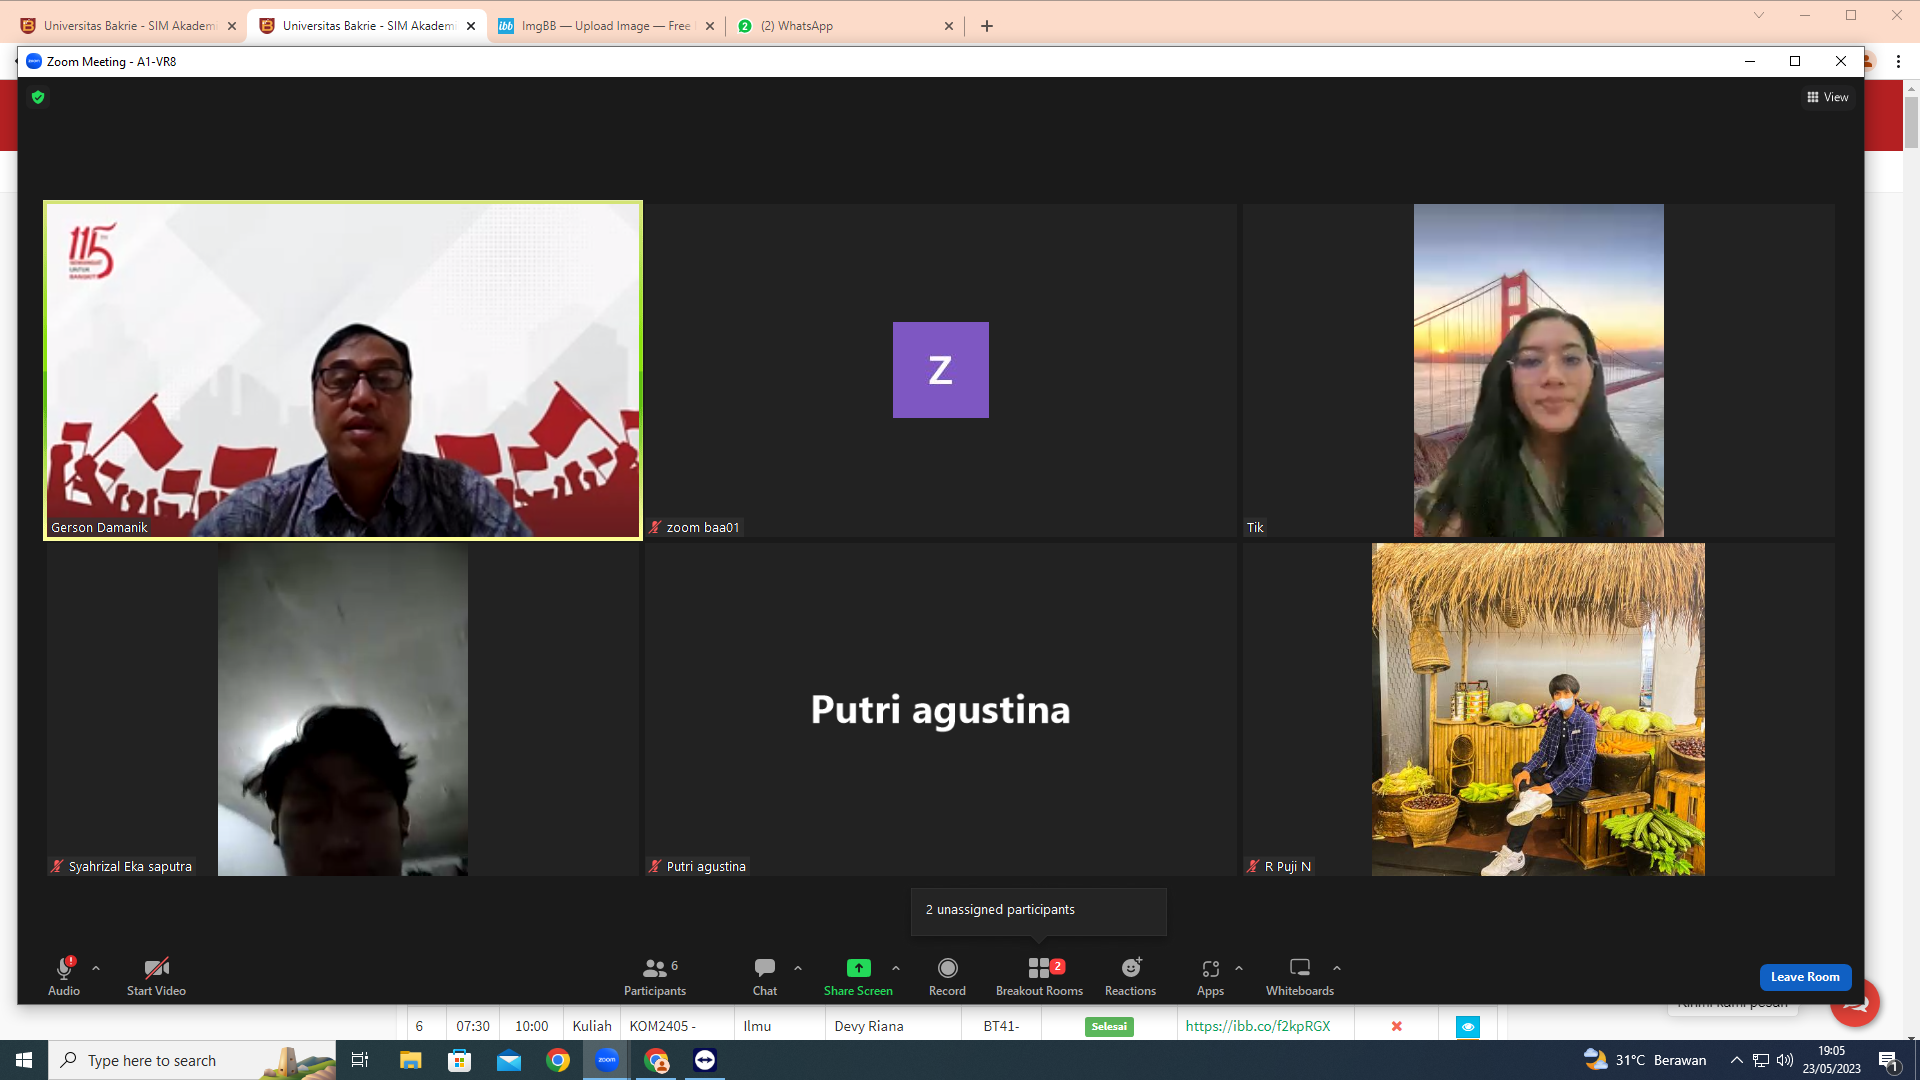1920x1080 pixels.
Task: Open Mail app from taskbar
Action: (509, 1060)
